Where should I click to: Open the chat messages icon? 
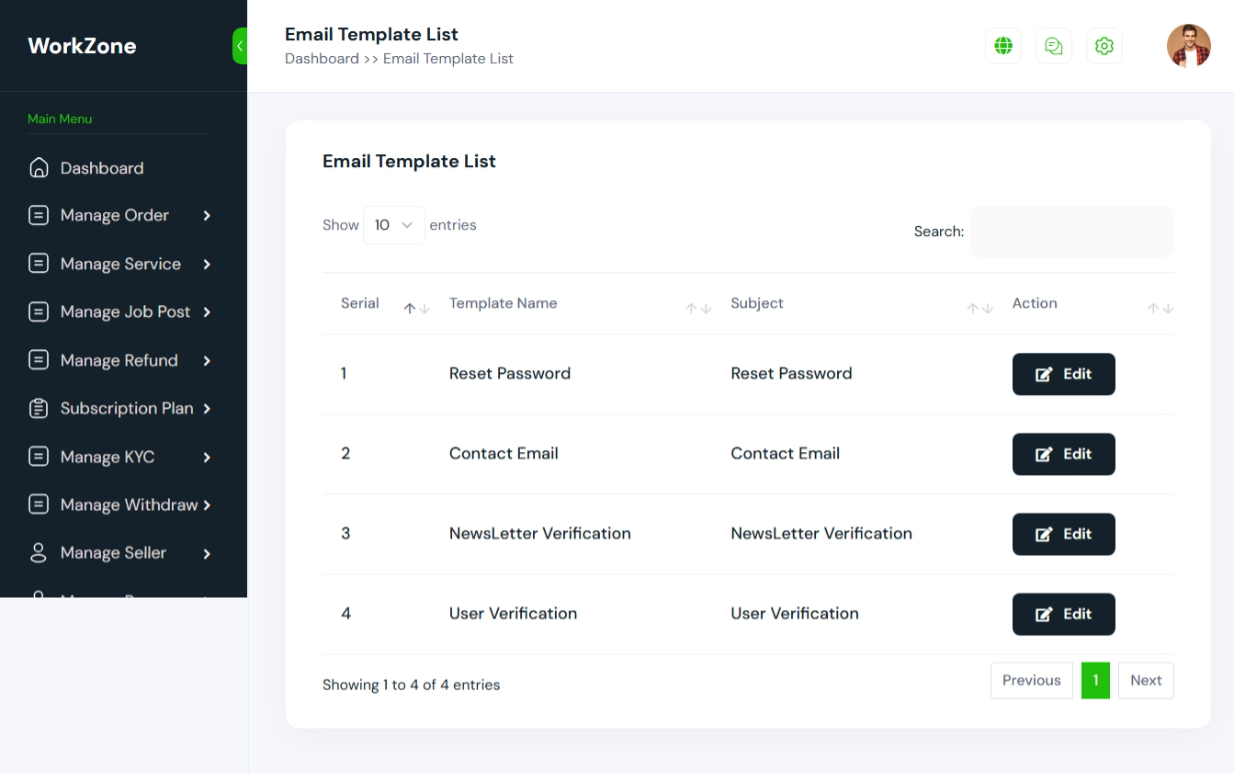pyautogui.click(x=1053, y=46)
